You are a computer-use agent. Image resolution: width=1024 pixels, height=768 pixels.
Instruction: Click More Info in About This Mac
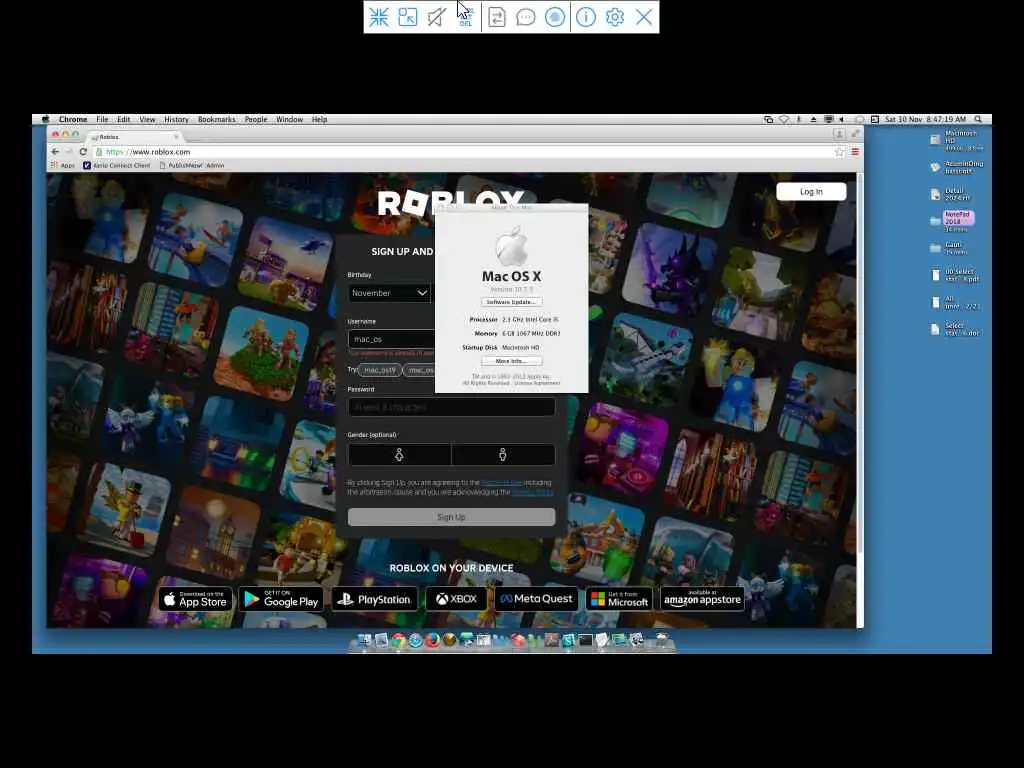[511, 361]
